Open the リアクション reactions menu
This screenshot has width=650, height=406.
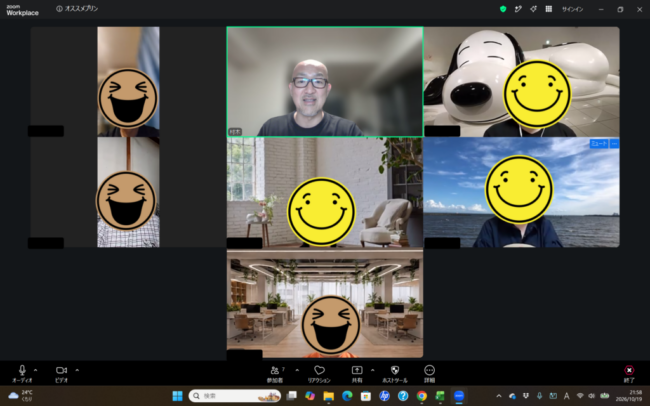coord(319,374)
